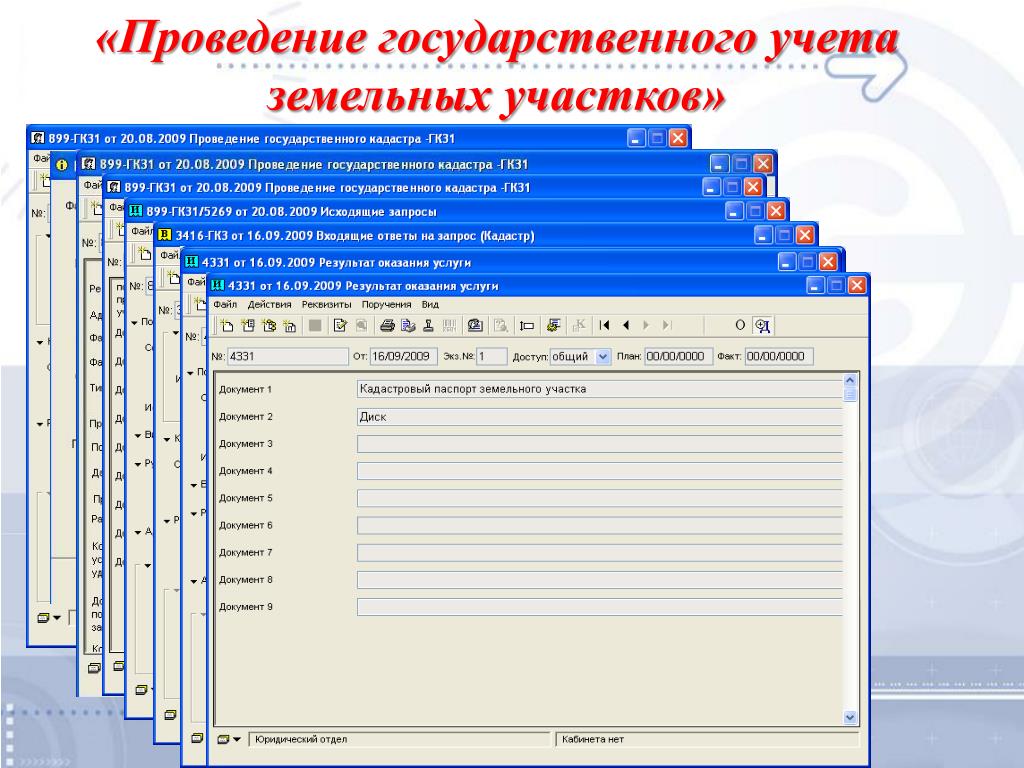Click the print-with-pages icon right of printer
Image resolution: width=1024 pixels, height=768 pixels.
408,325
